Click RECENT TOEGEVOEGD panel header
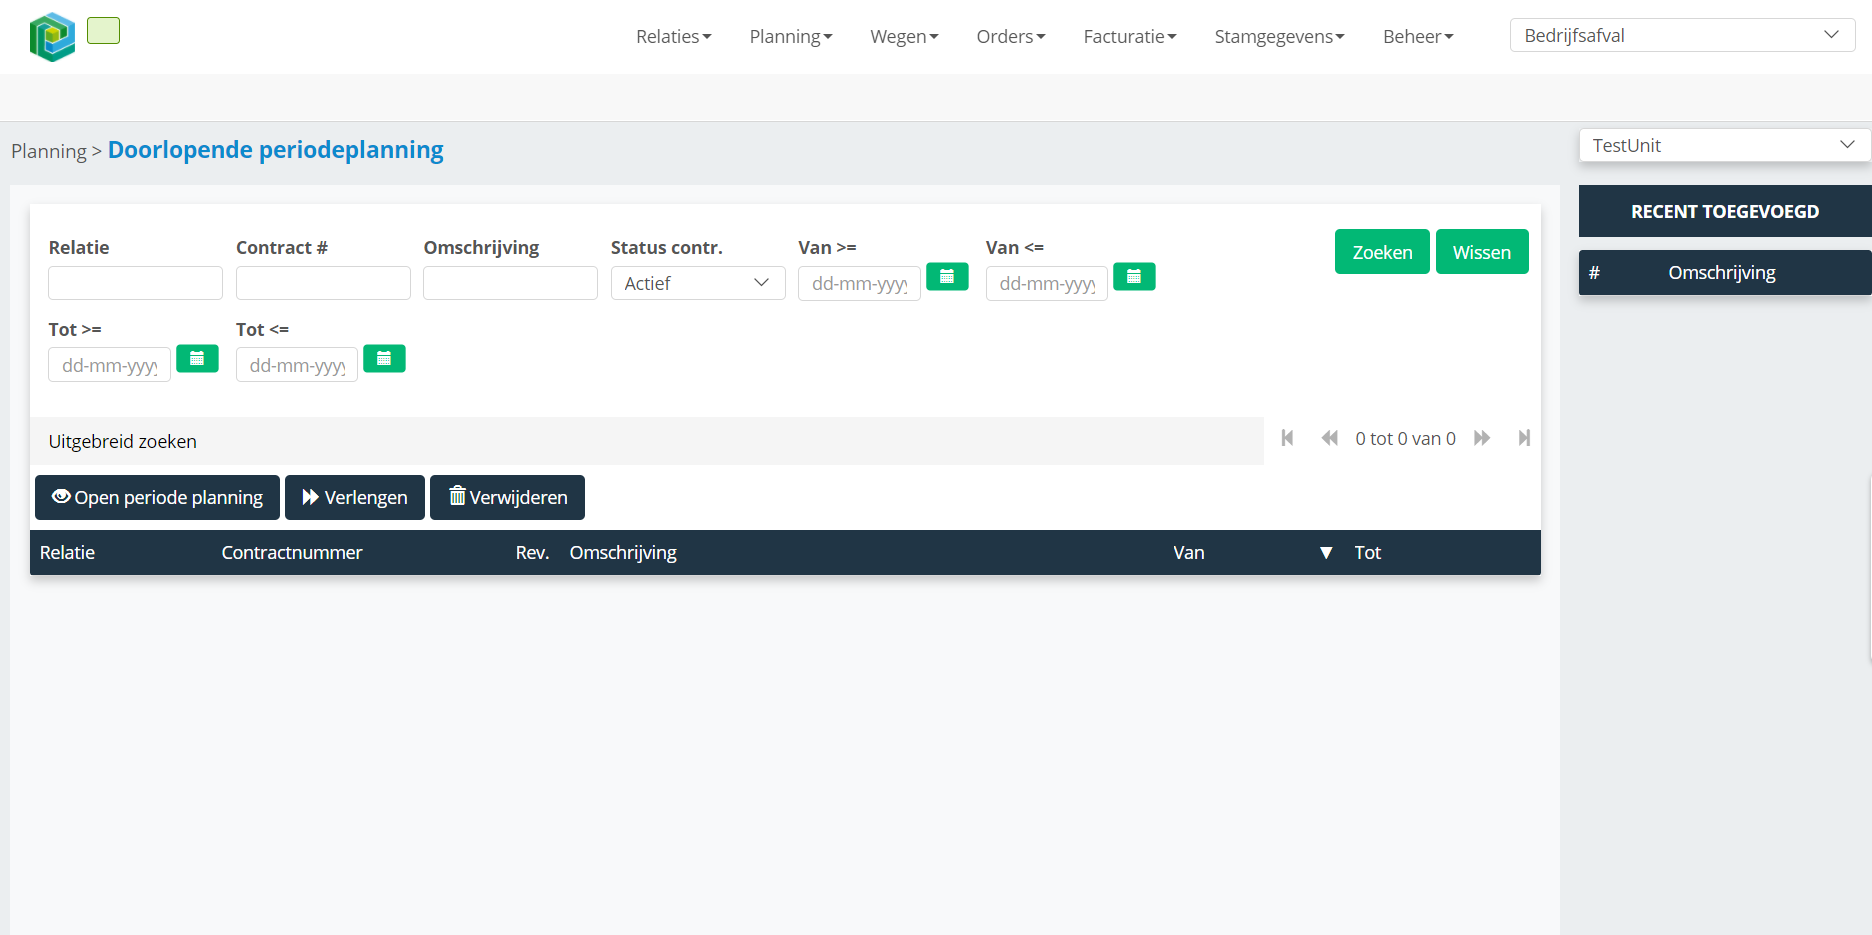Viewport: 1872px width, 935px height. [1725, 211]
